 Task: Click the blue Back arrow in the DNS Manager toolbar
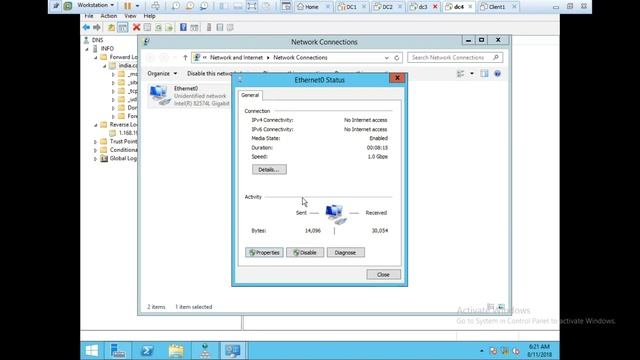86,27
